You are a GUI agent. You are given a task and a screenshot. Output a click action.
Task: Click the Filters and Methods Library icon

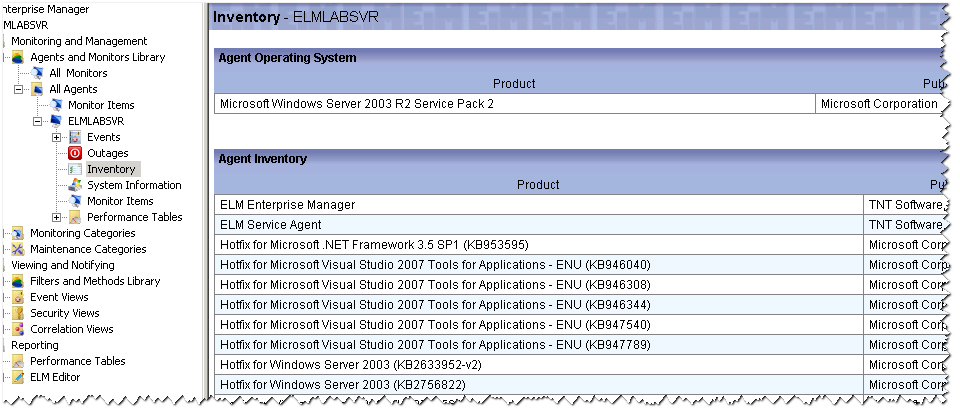(18, 281)
